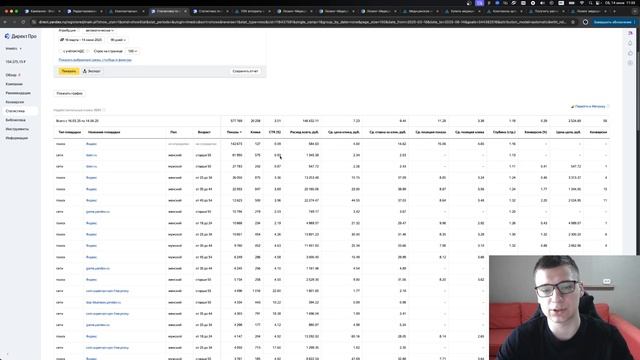Follow the Перейти в Метрику link
This screenshot has height=360, width=640.
tap(590, 107)
